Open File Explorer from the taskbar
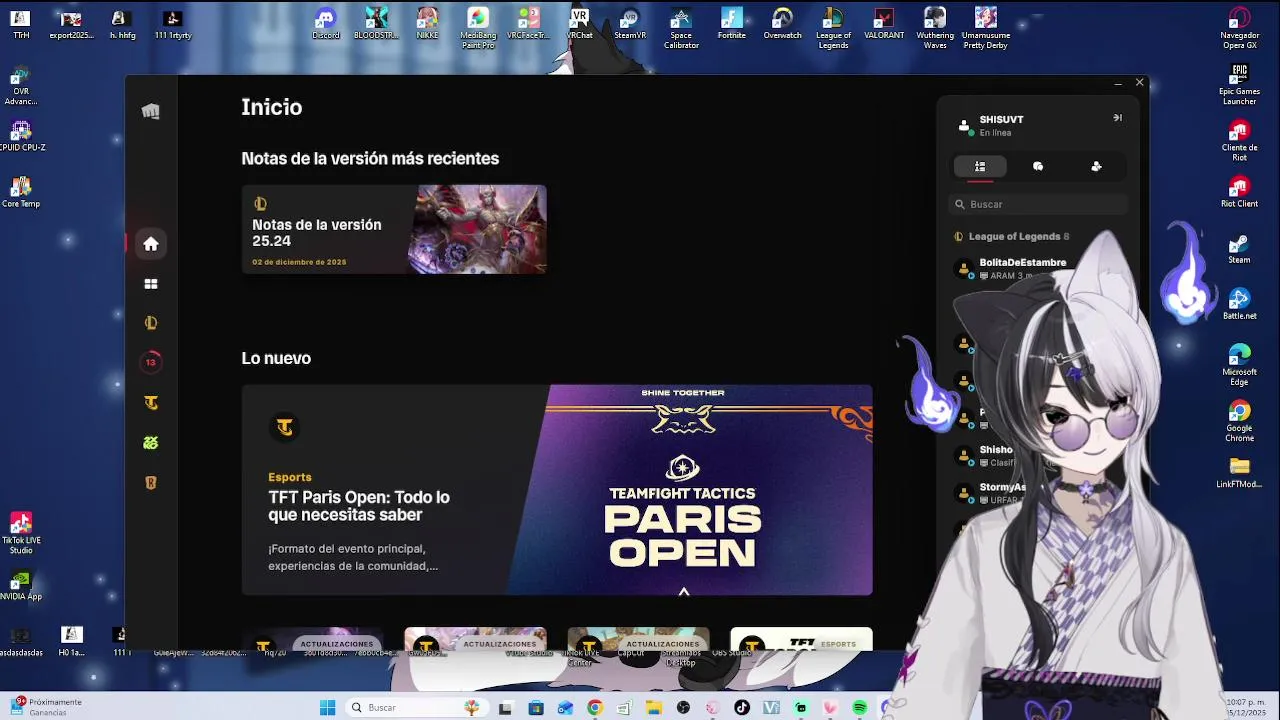The width and height of the screenshot is (1280, 720). (x=654, y=707)
